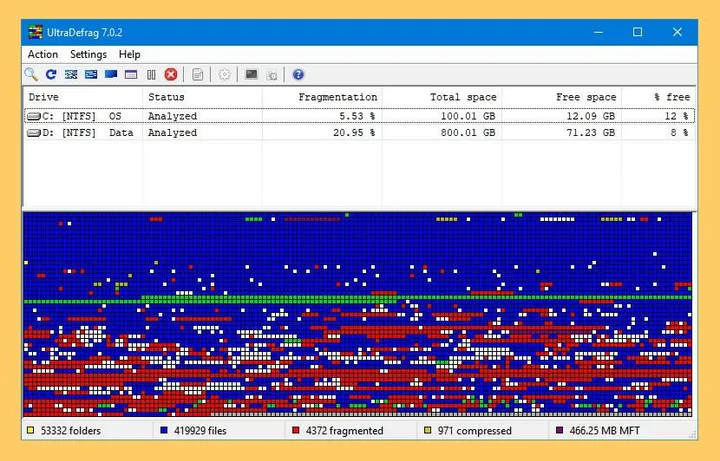Screen dimensions: 720x461
Task: Sort by the Fragmentation column header
Action: pos(322,97)
